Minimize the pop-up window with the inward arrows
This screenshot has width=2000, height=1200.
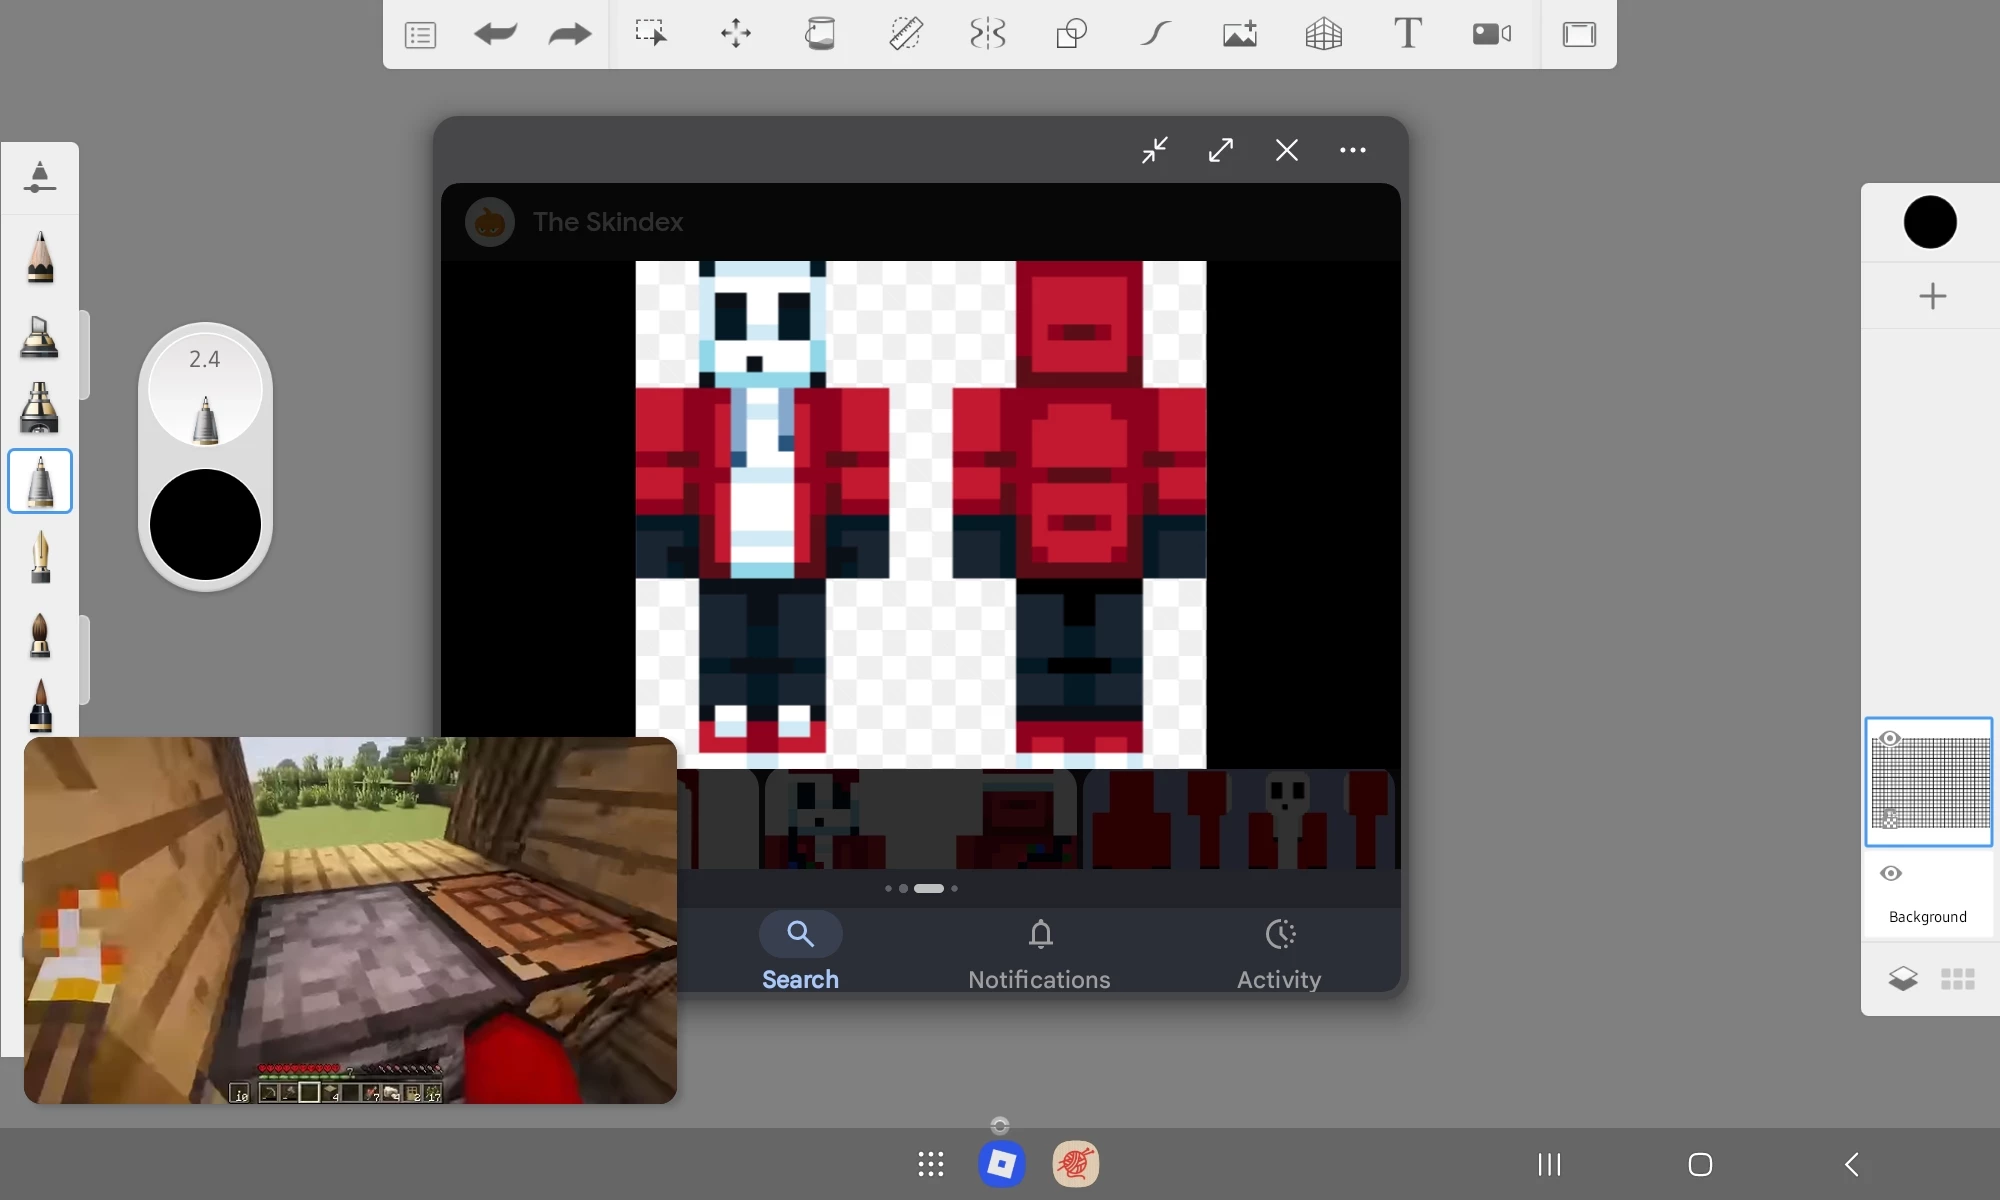[x=1155, y=150]
